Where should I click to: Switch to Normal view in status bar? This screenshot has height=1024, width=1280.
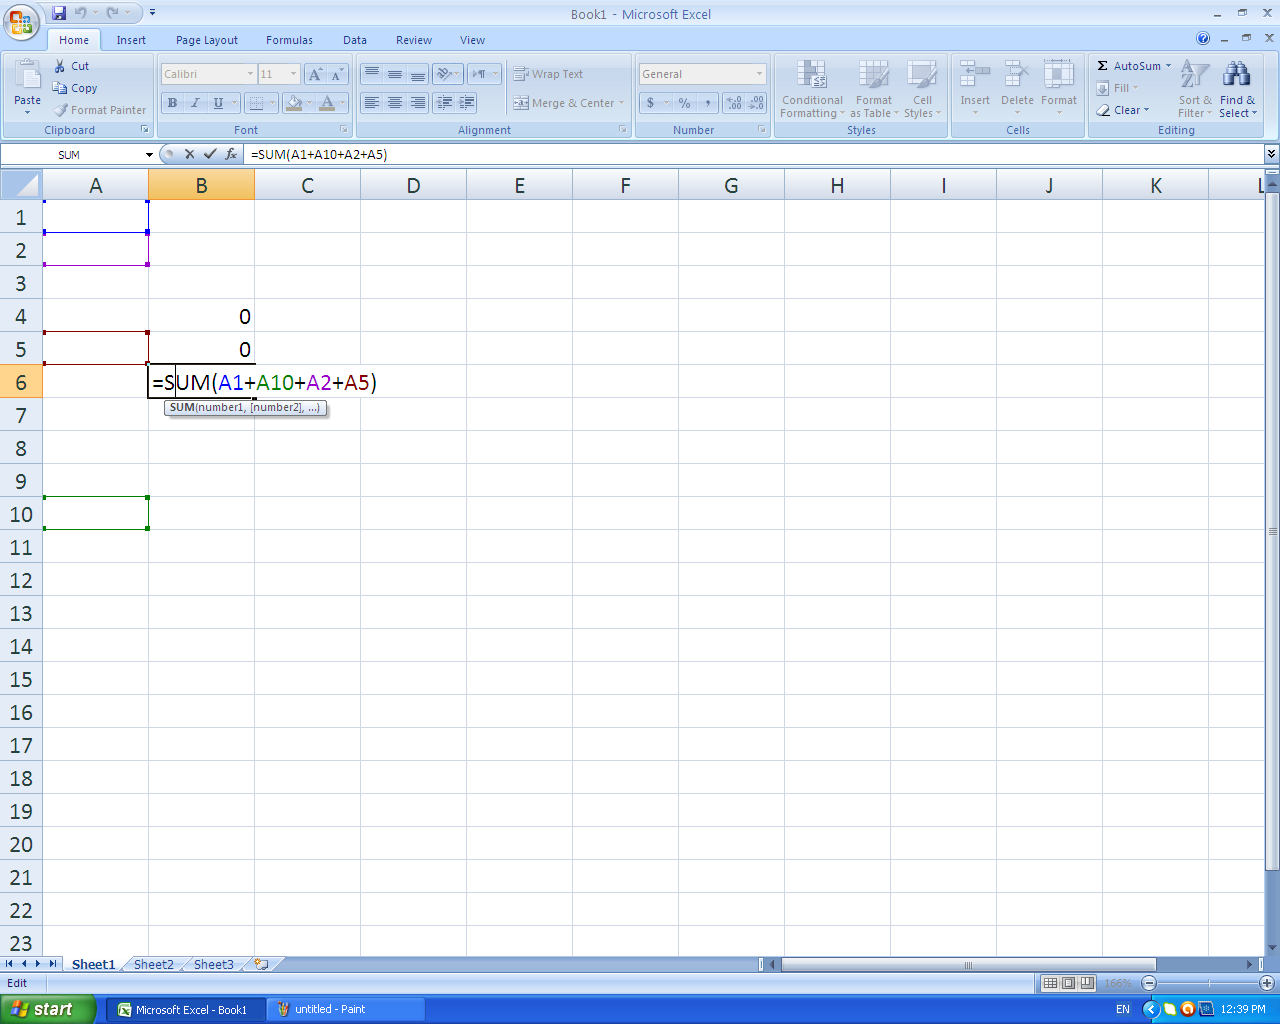tap(1050, 983)
